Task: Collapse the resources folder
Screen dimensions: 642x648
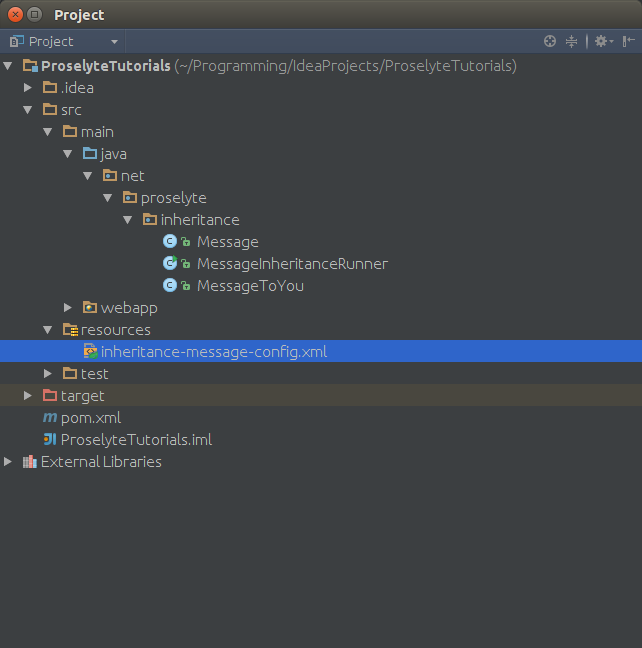Action: [48, 330]
